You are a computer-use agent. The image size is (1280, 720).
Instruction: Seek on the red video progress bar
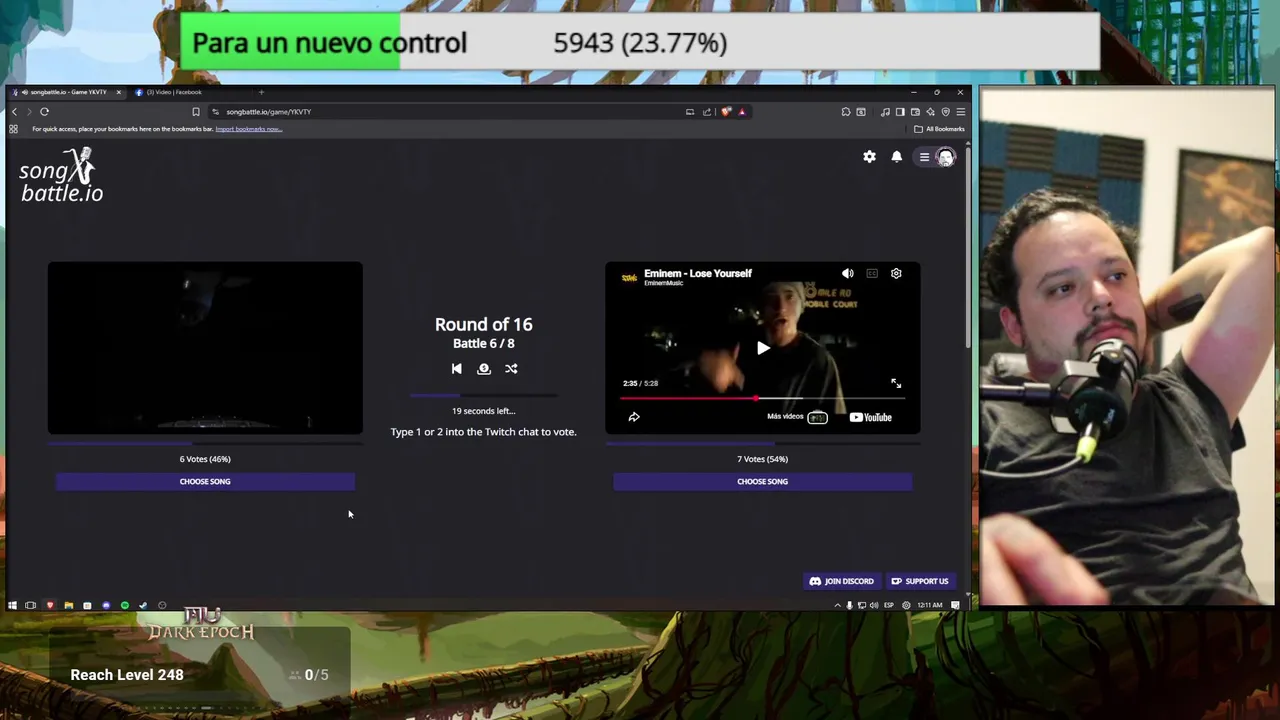(763, 398)
